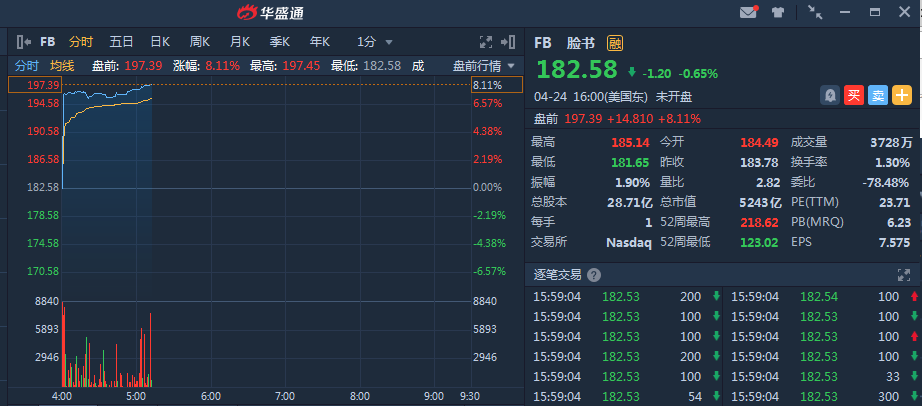Switch to the 日K chart tab
The image size is (922, 406).
(x=160, y=42)
